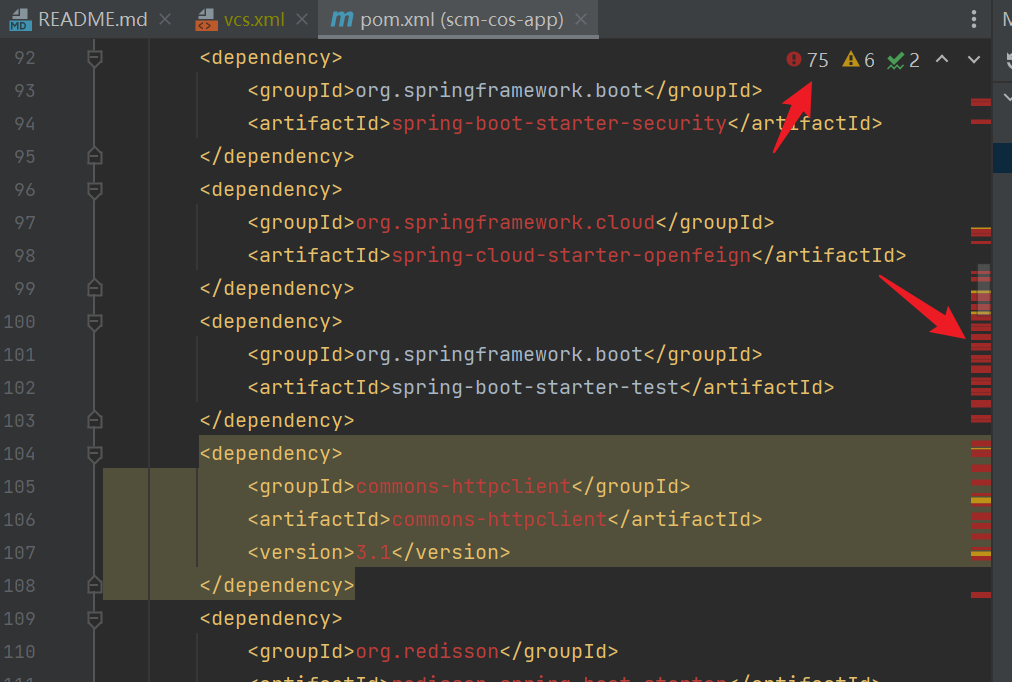Click line number 107 in gutter

click(19, 552)
